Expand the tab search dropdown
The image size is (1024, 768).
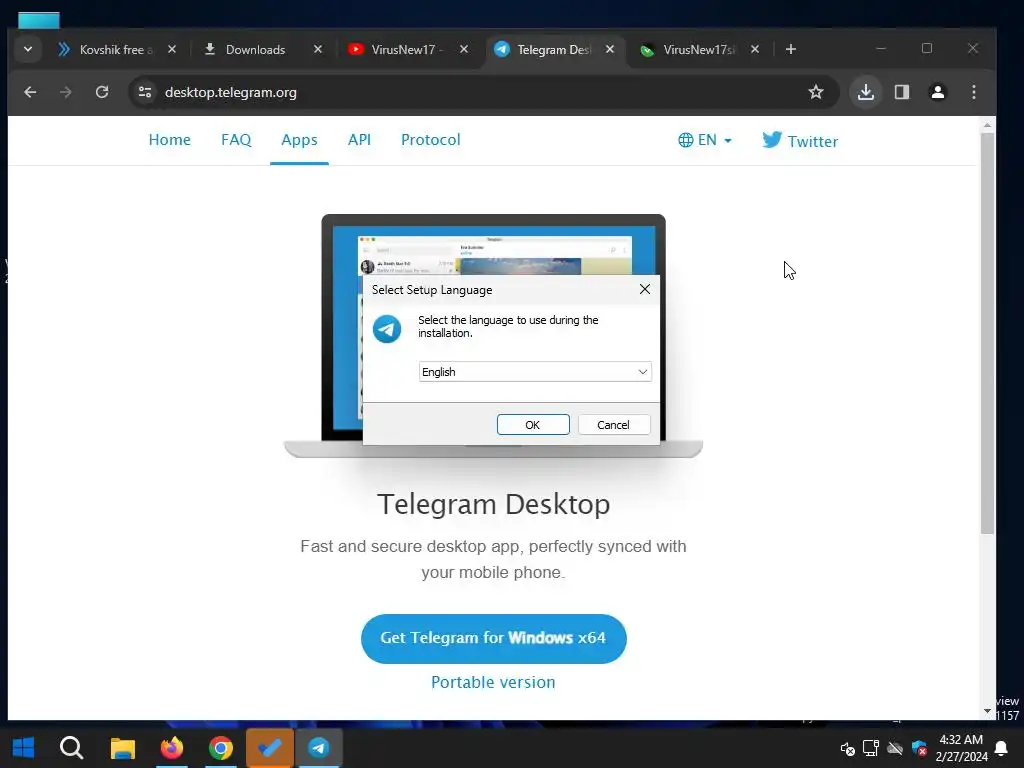tap(28, 49)
